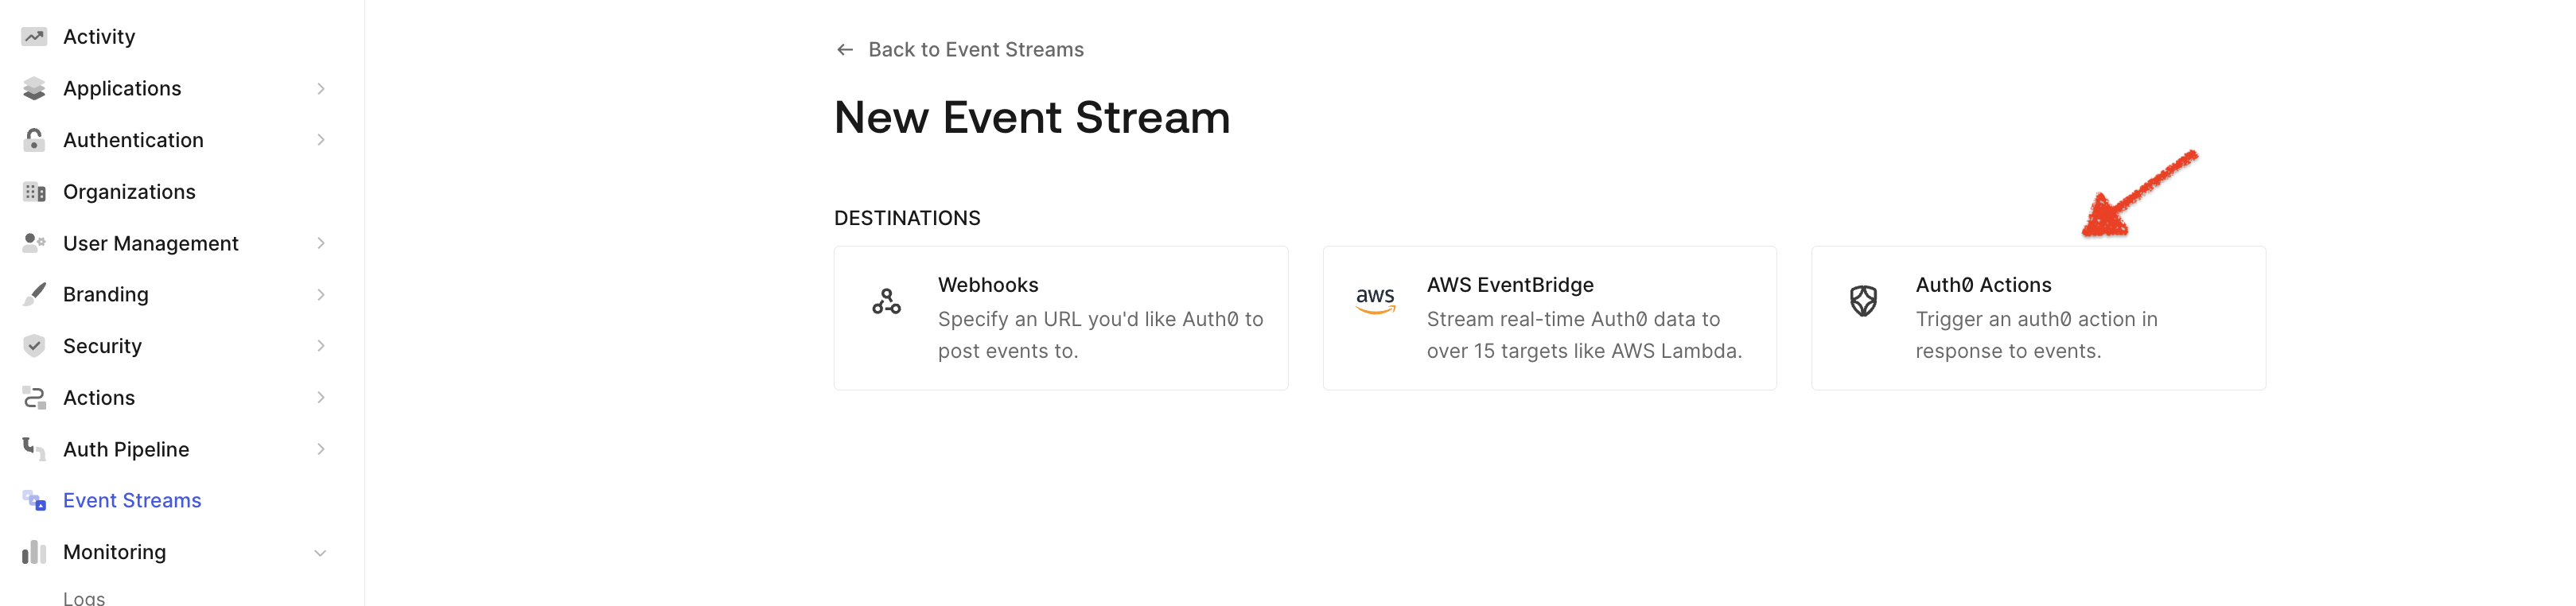Select the Auth0 Actions destination card
2576x606 pixels.
[2038, 318]
